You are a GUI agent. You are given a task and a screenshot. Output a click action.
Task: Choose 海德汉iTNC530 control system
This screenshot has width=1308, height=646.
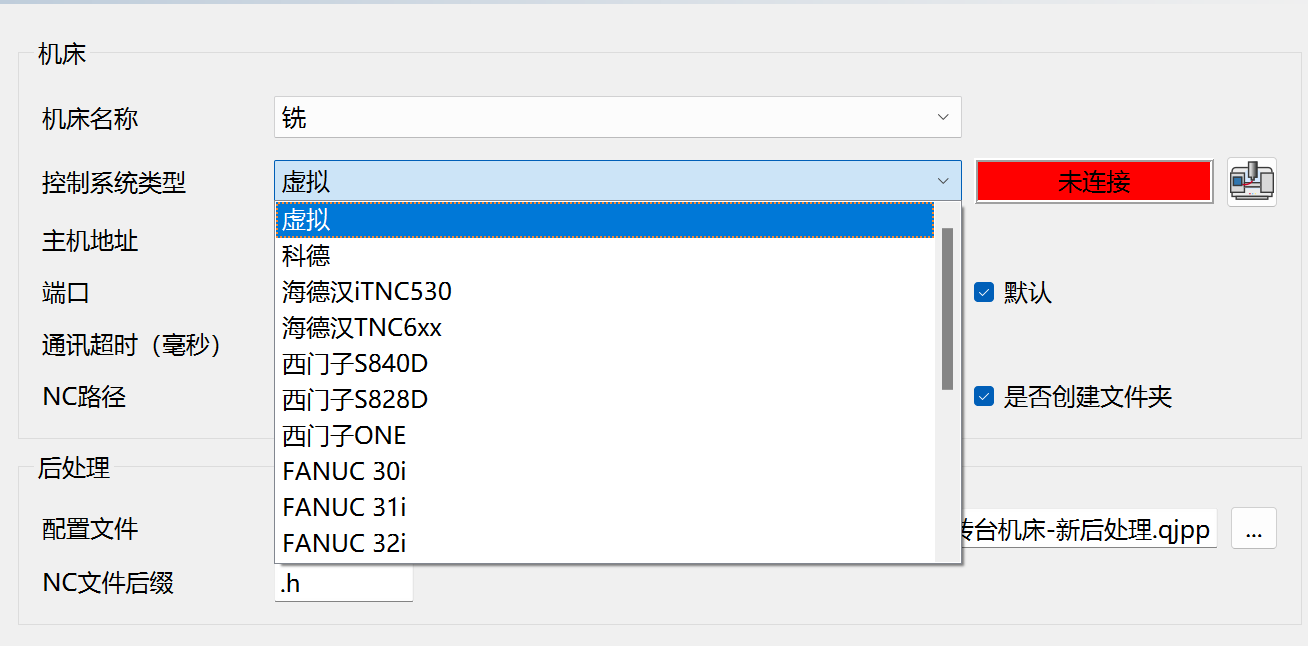tap(605, 292)
